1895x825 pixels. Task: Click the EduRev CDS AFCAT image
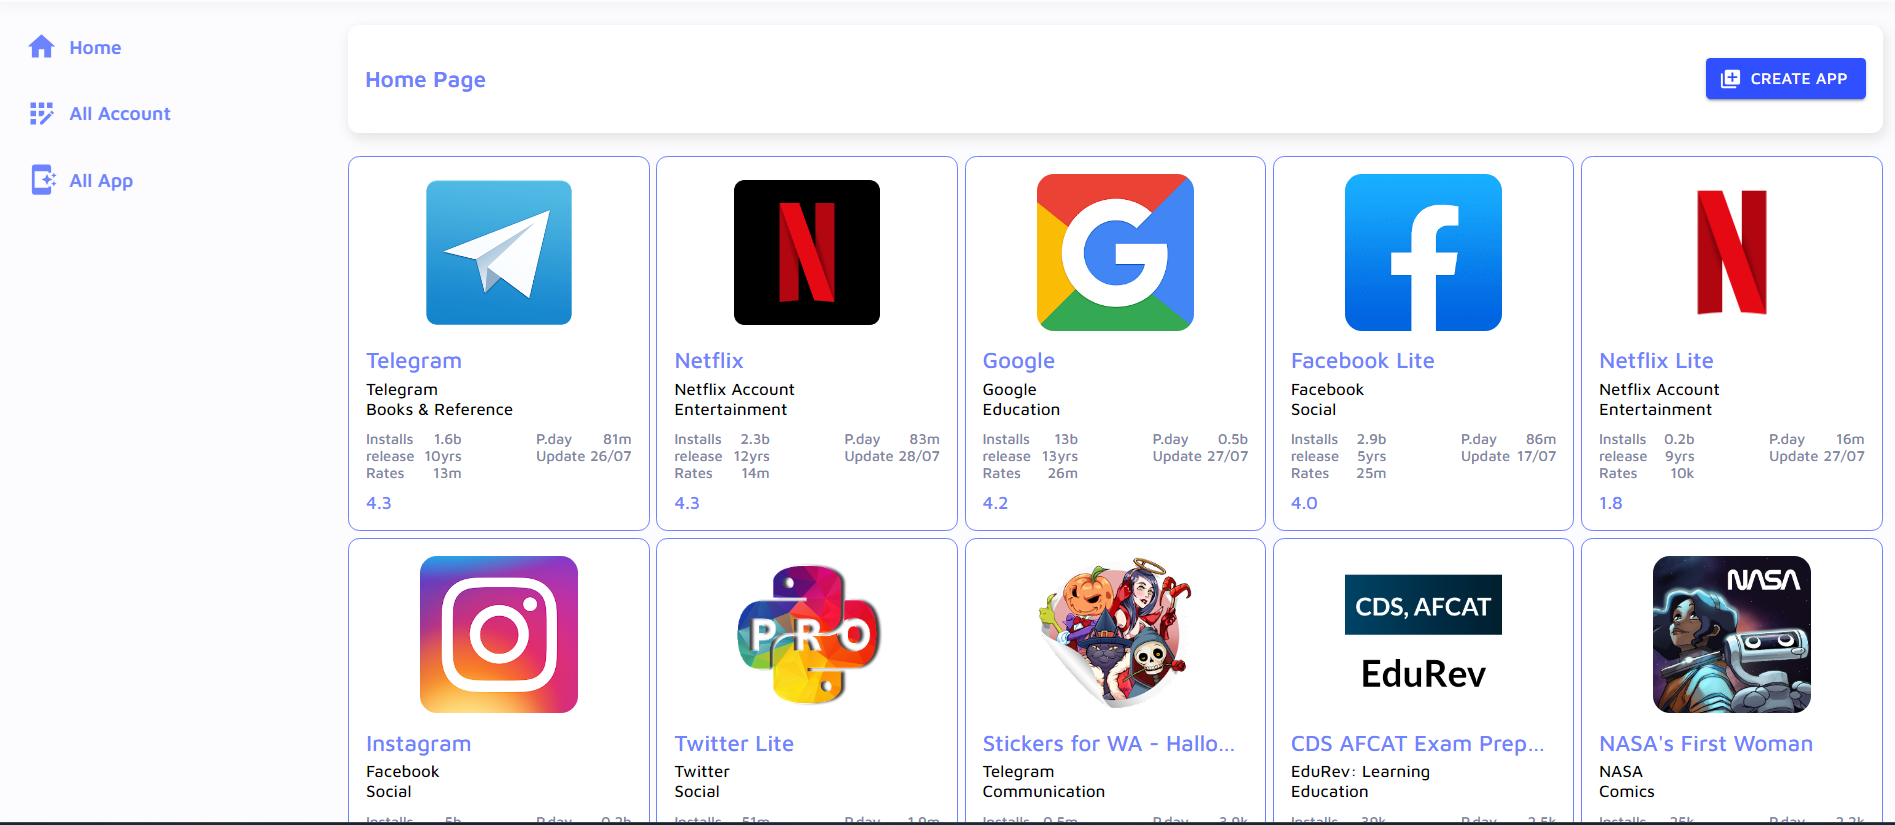(x=1422, y=634)
